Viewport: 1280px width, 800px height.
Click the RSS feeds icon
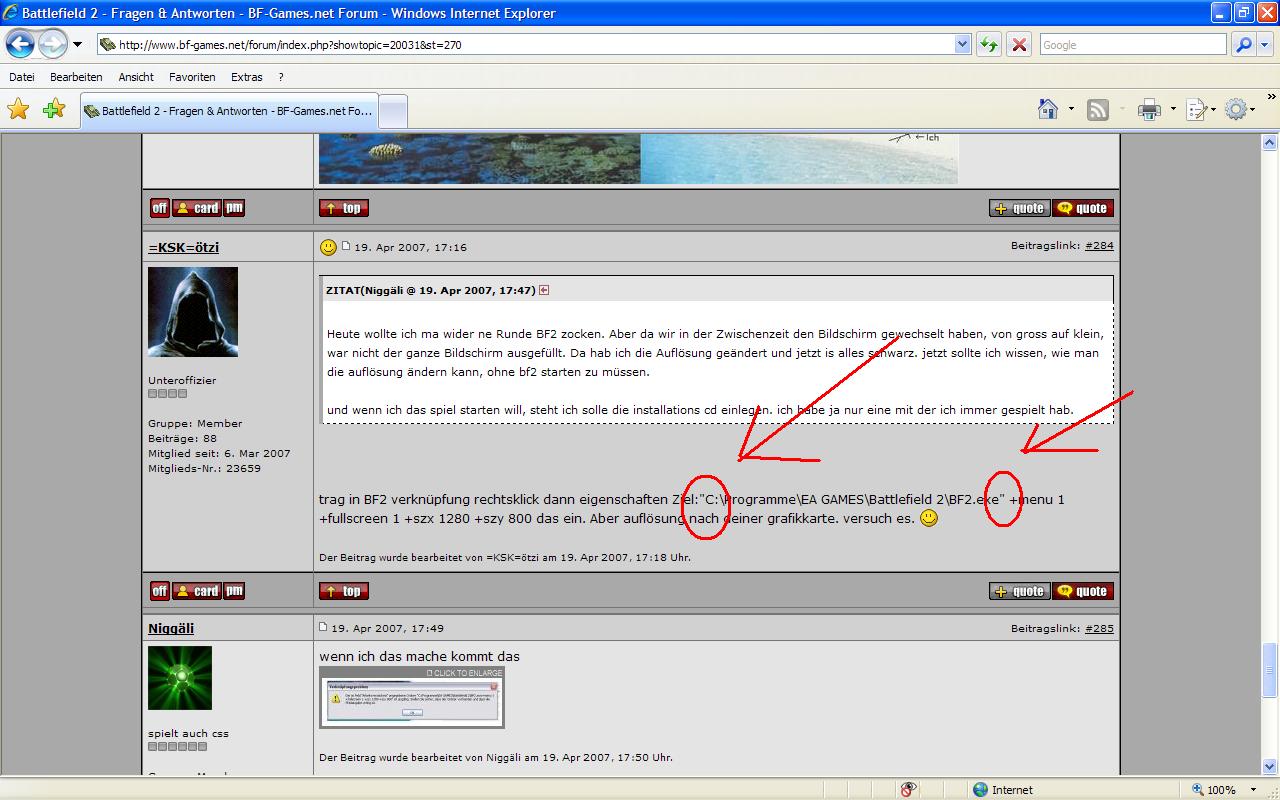[x=1098, y=109]
